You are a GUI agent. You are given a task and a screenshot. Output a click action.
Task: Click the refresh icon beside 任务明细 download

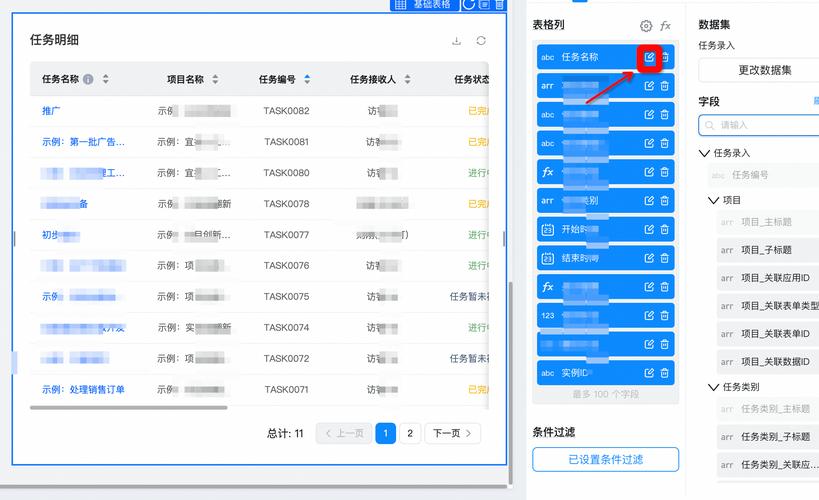pos(481,41)
